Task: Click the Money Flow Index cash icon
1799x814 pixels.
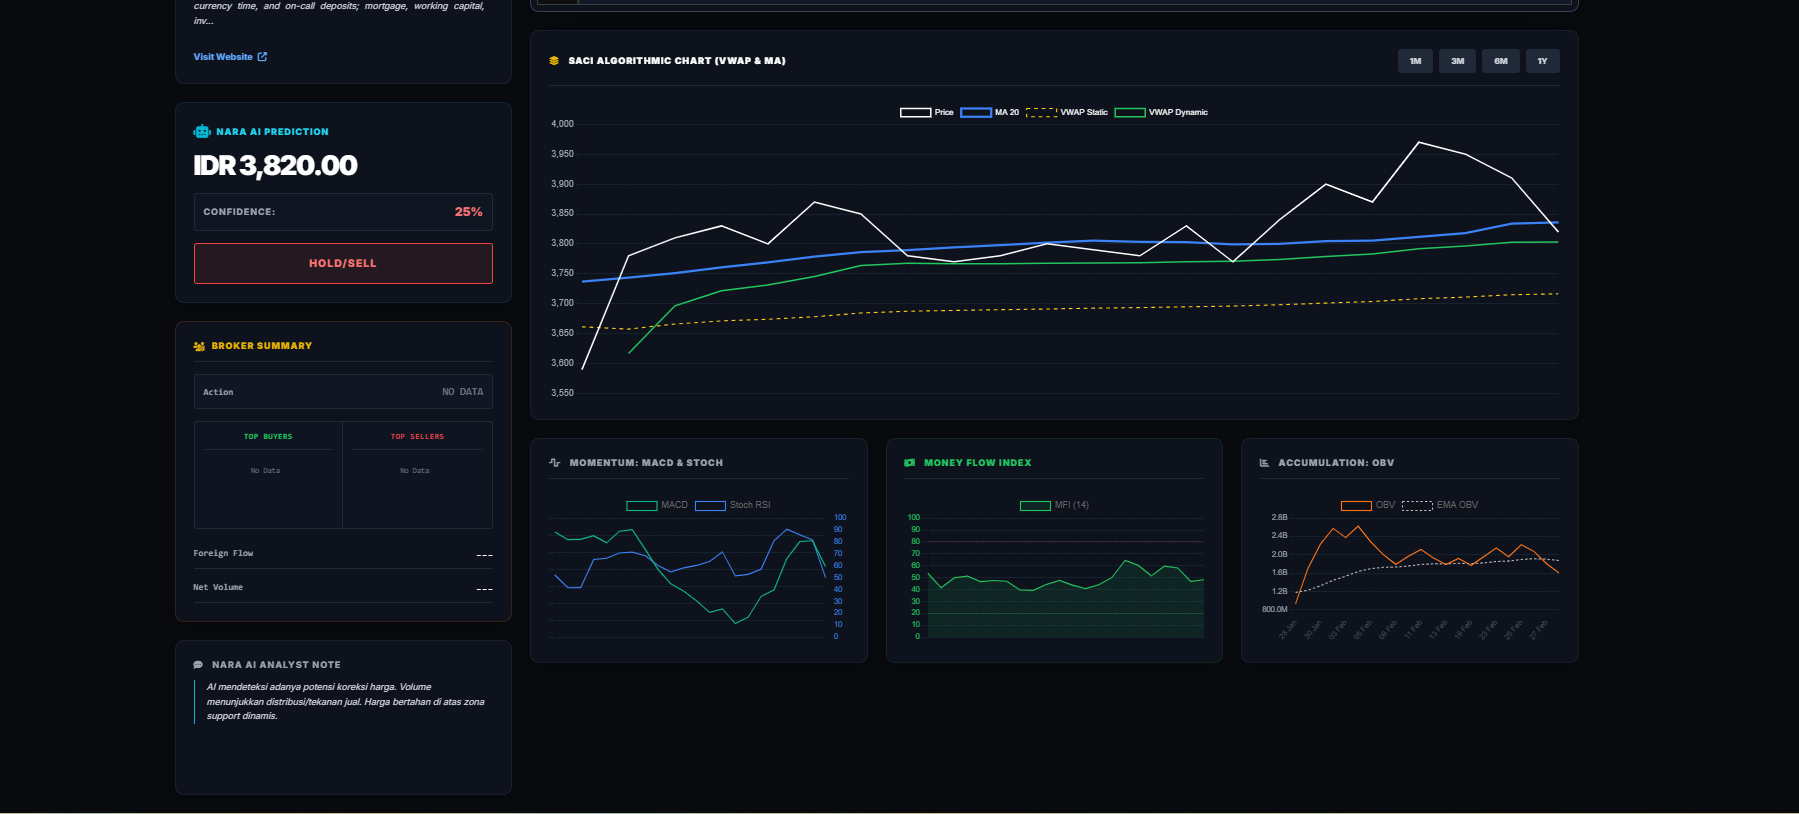Action: click(x=910, y=463)
